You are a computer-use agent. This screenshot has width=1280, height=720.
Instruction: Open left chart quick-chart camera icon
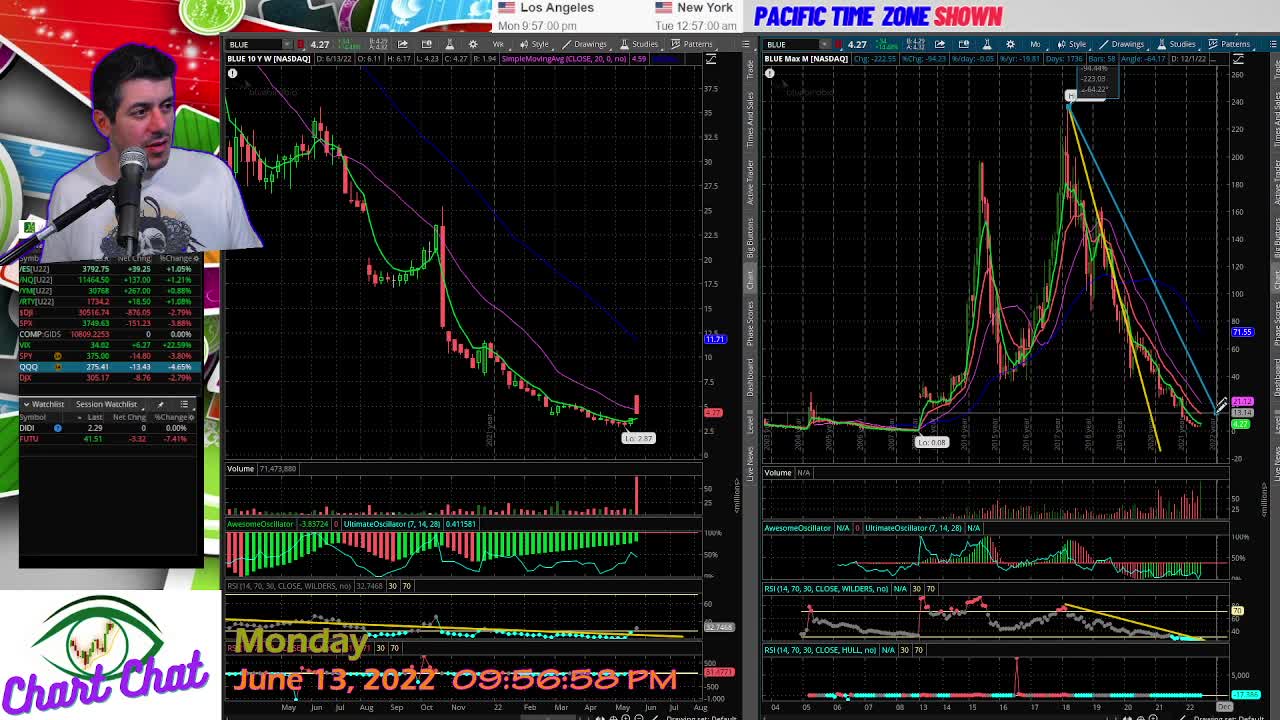point(426,44)
